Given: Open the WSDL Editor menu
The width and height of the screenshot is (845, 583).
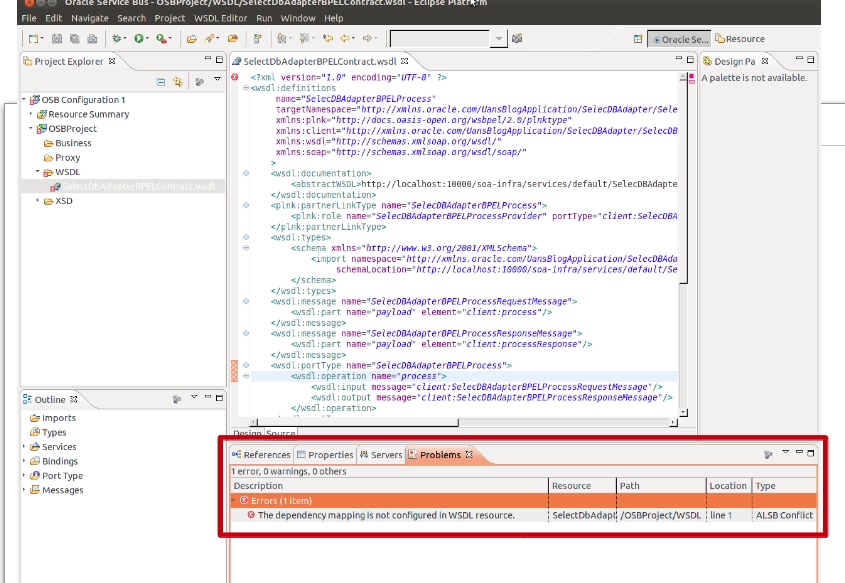Looking at the screenshot, I should 221,18.
